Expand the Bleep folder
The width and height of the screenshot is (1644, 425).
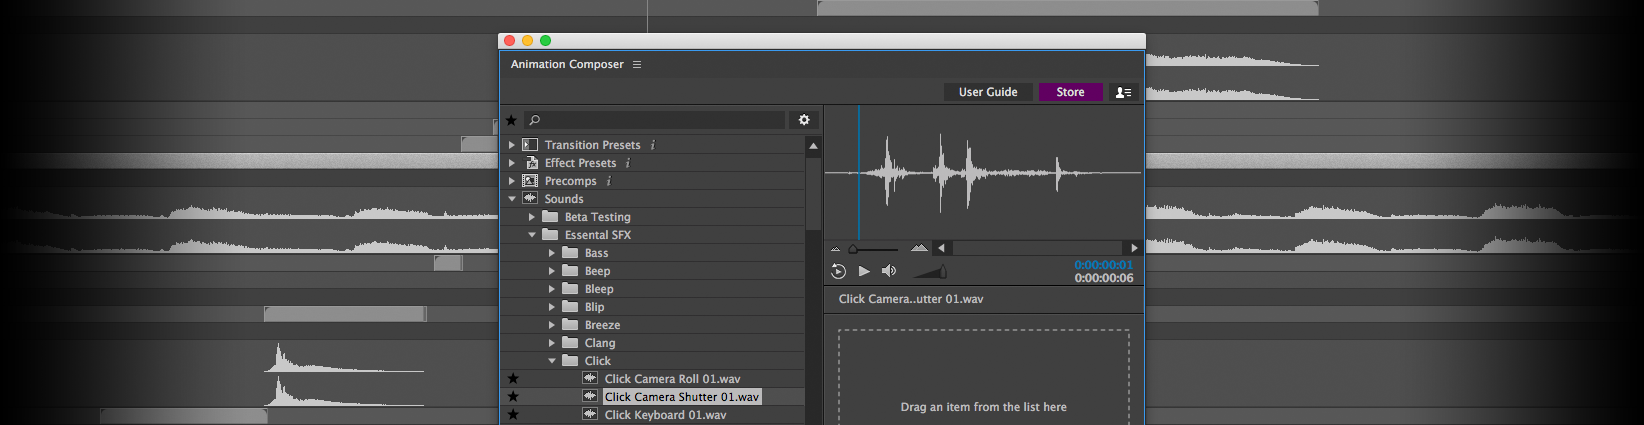[x=551, y=289]
